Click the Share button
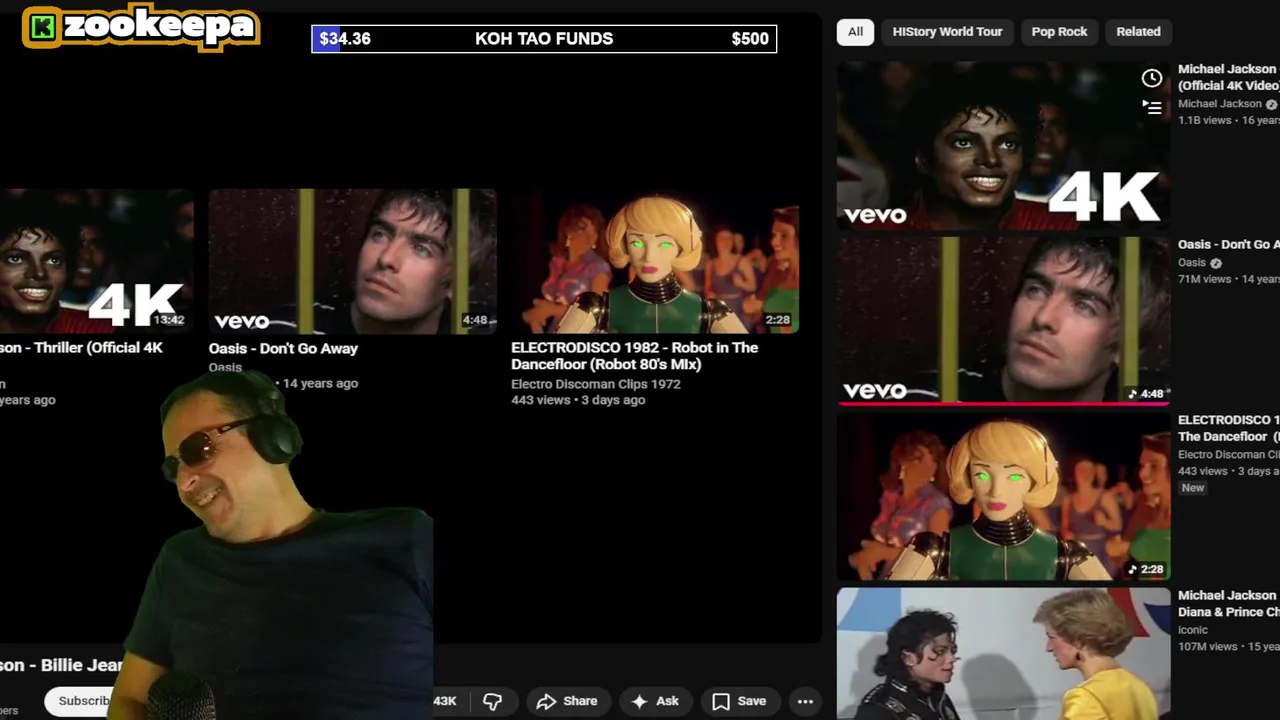 click(x=567, y=701)
